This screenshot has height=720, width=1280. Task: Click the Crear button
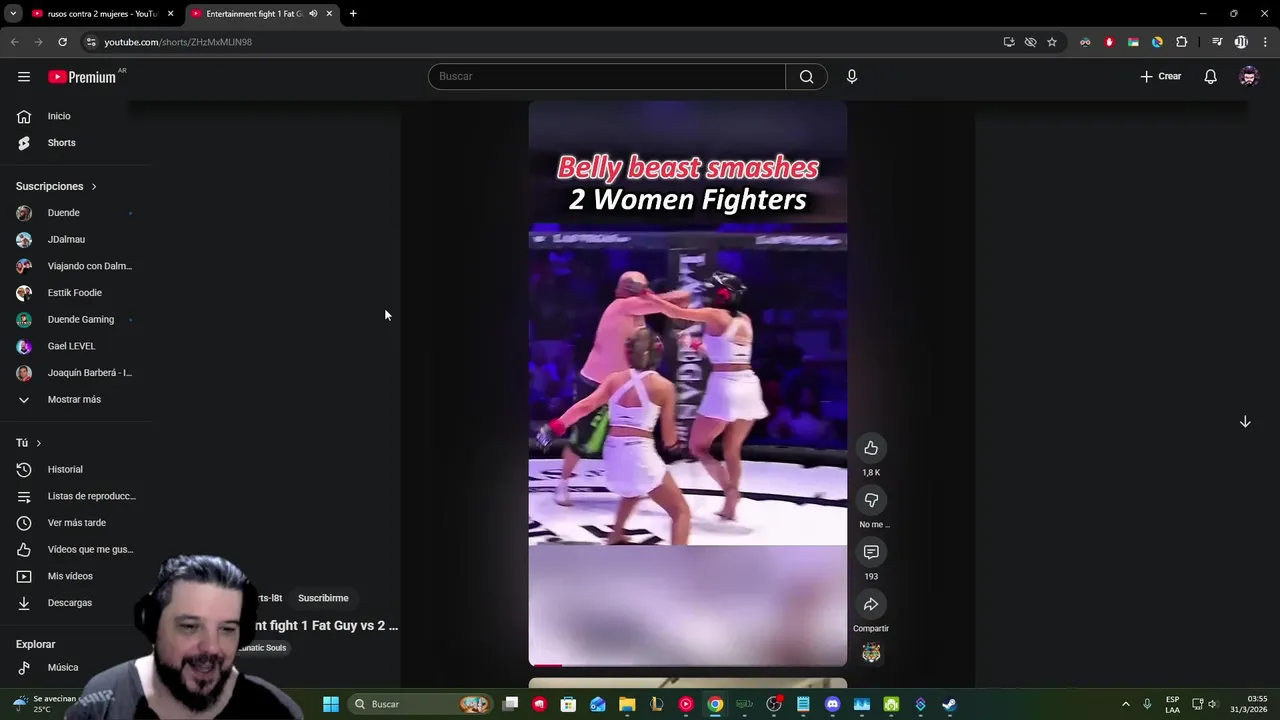[1161, 76]
